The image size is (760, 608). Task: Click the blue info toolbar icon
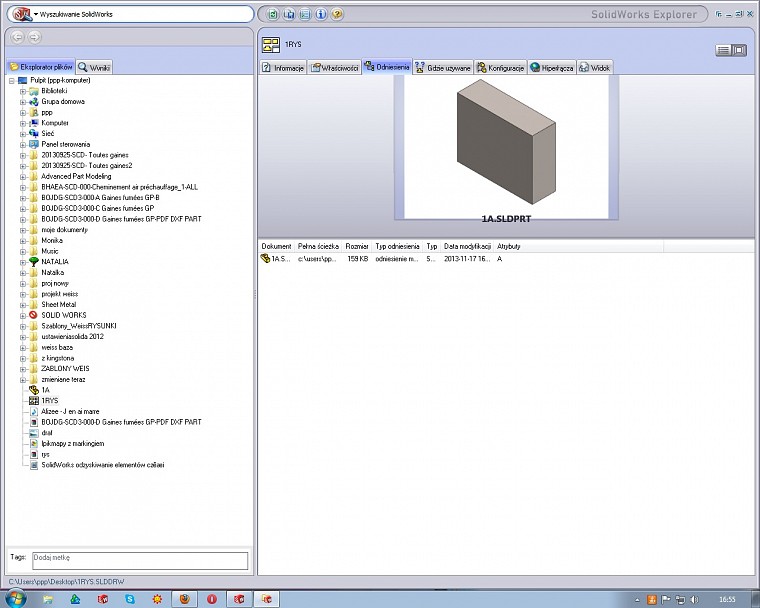[x=321, y=14]
